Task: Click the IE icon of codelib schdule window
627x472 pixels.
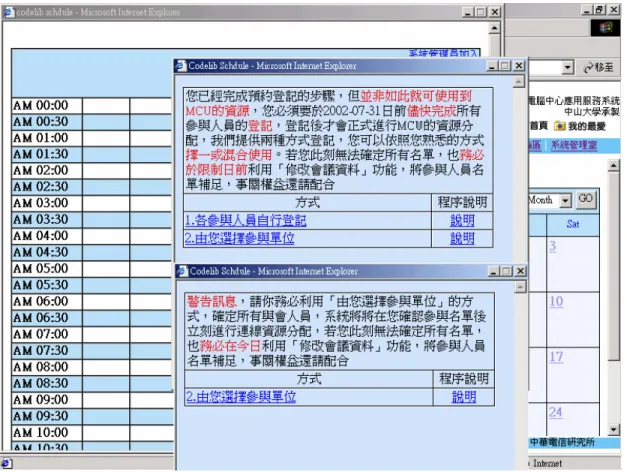Action: [9, 12]
